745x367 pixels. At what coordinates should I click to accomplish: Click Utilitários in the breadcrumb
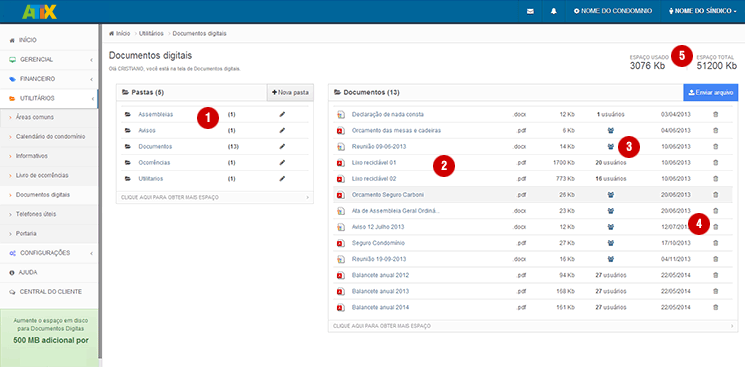(x=152, y=34)
